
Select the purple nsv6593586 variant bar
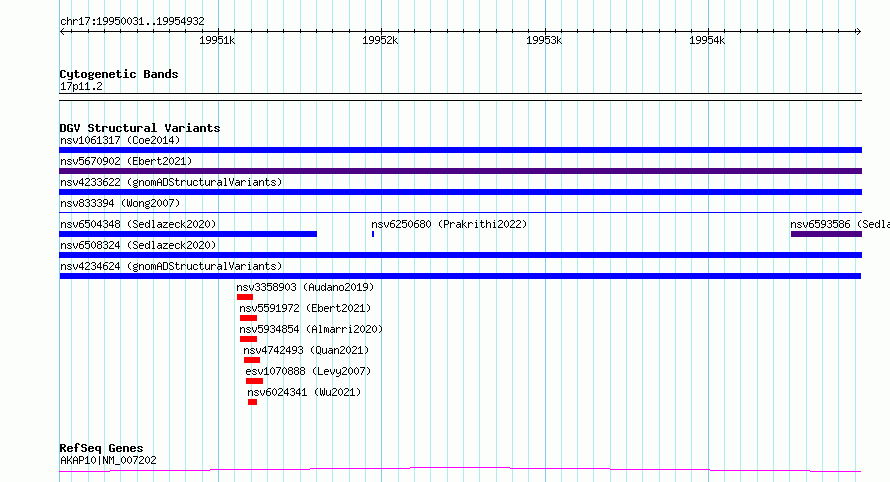pyautogui.click(x=826, y=234)
